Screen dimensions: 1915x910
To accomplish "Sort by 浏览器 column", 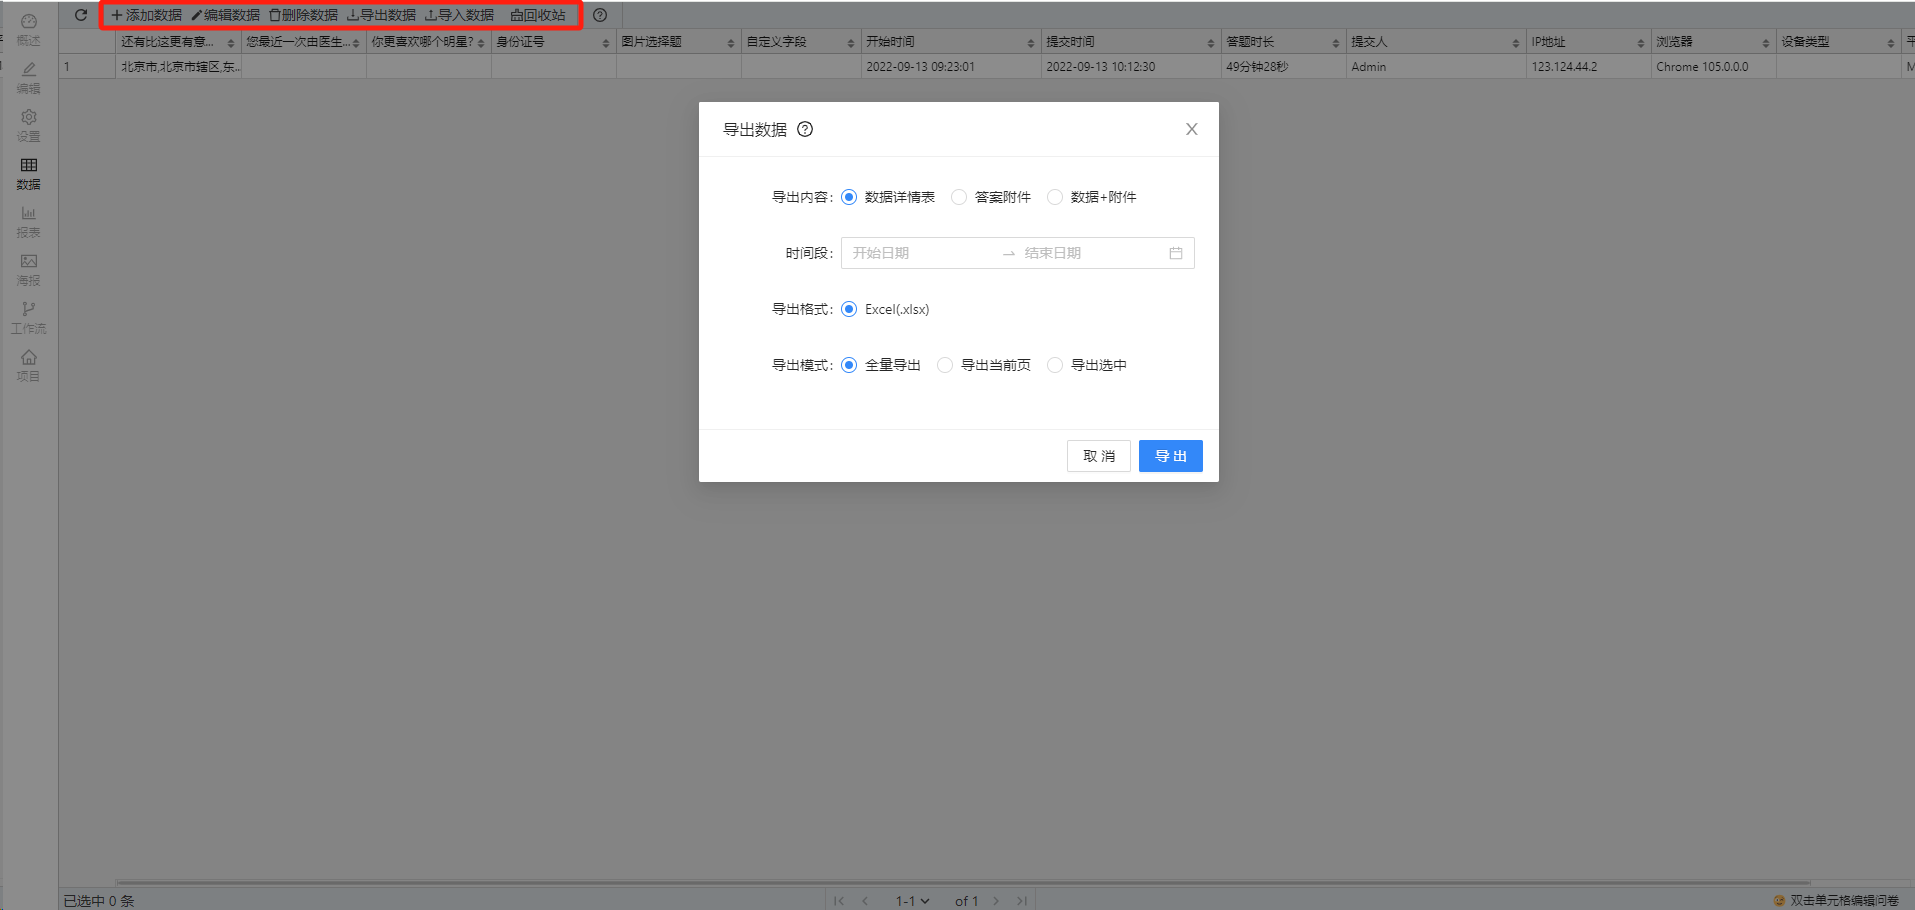I will coord(1765,43).
